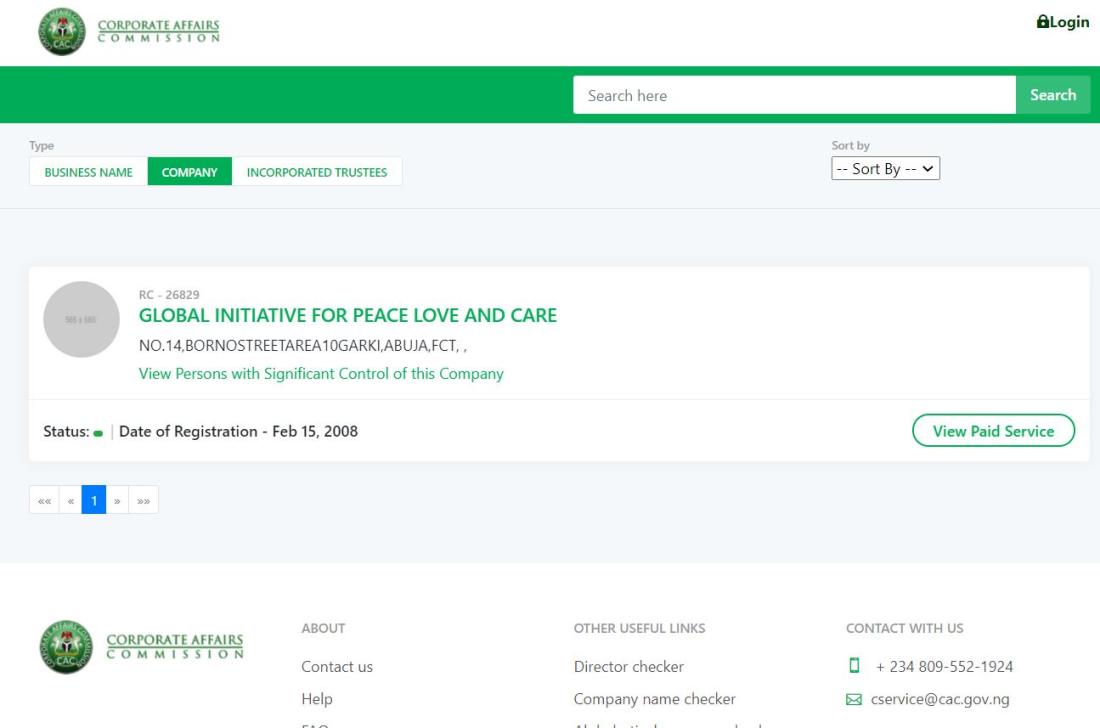Click the View Paid Service button
This screenshot has width=1100, height=728.
[x=993, y=431]
